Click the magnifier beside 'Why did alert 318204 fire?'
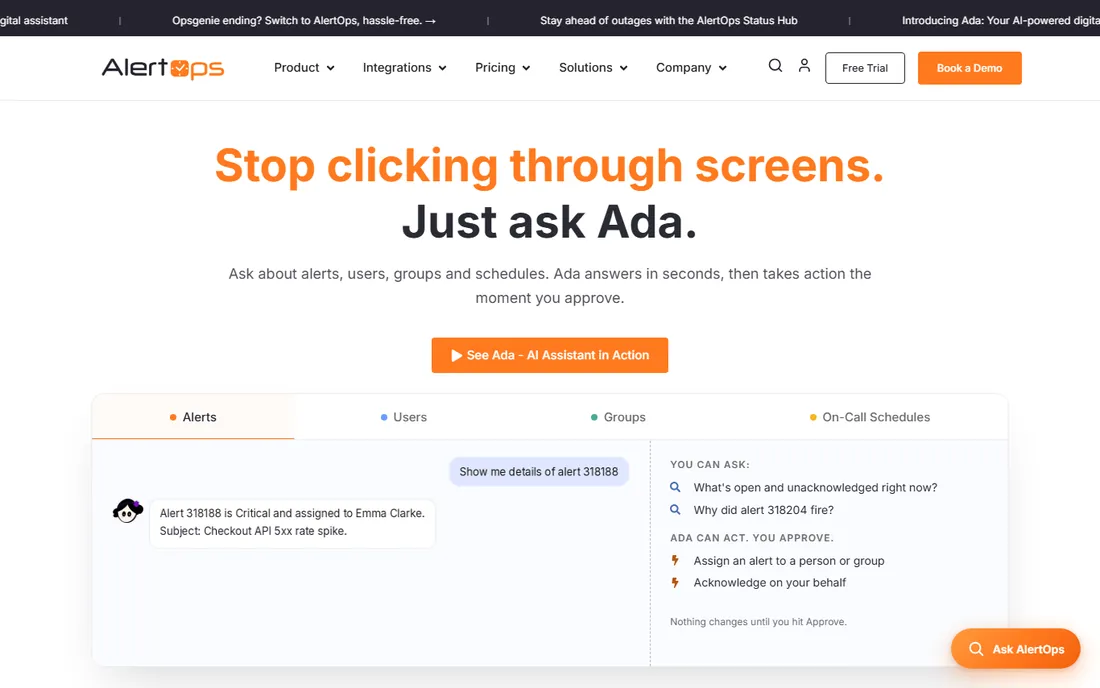Image resolution: width=1100 pixels, height=688 pixels. tap(675, 510)
